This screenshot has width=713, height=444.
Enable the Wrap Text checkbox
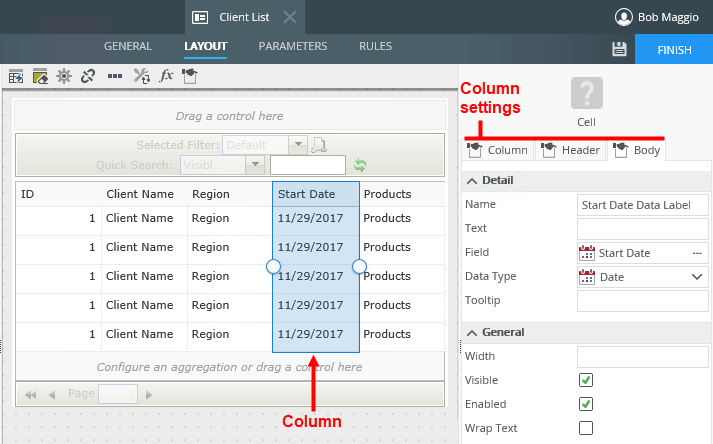[x=586, y=428]
